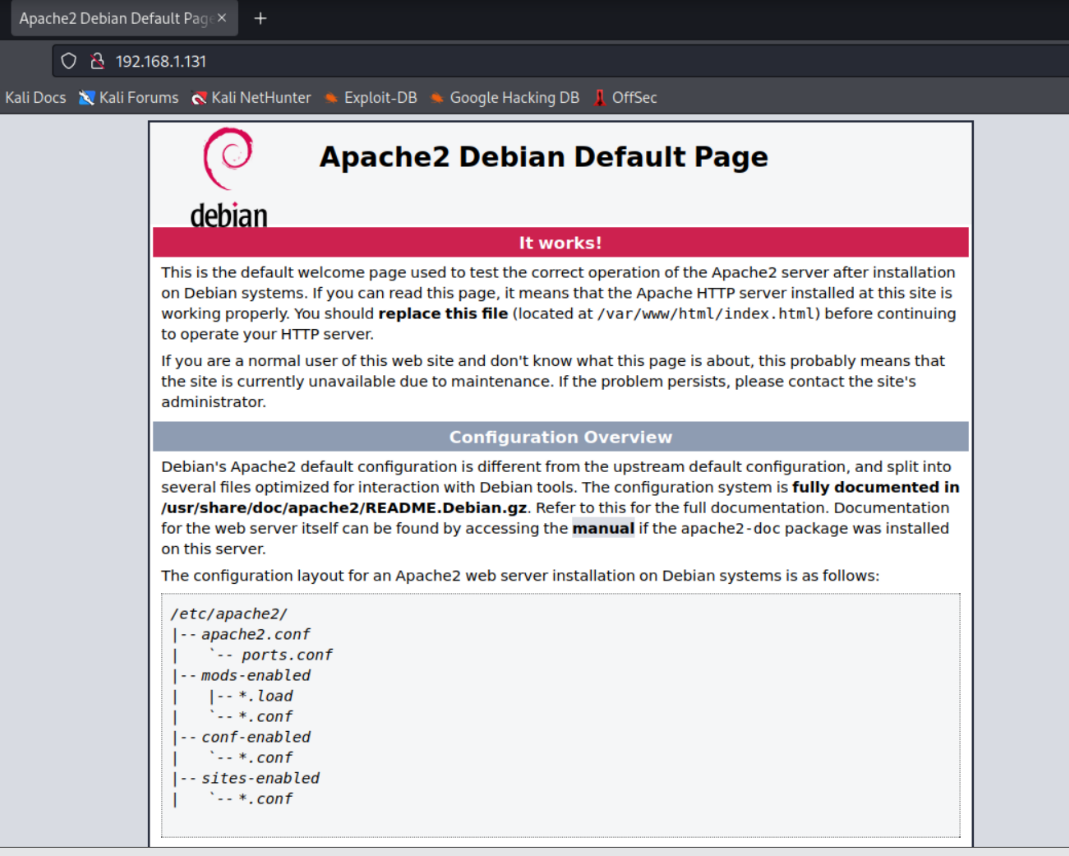Viewport: 1069px width, 856px height.
Task: Open the Kali NetHunter bookmark
Action: pos(251,97)
